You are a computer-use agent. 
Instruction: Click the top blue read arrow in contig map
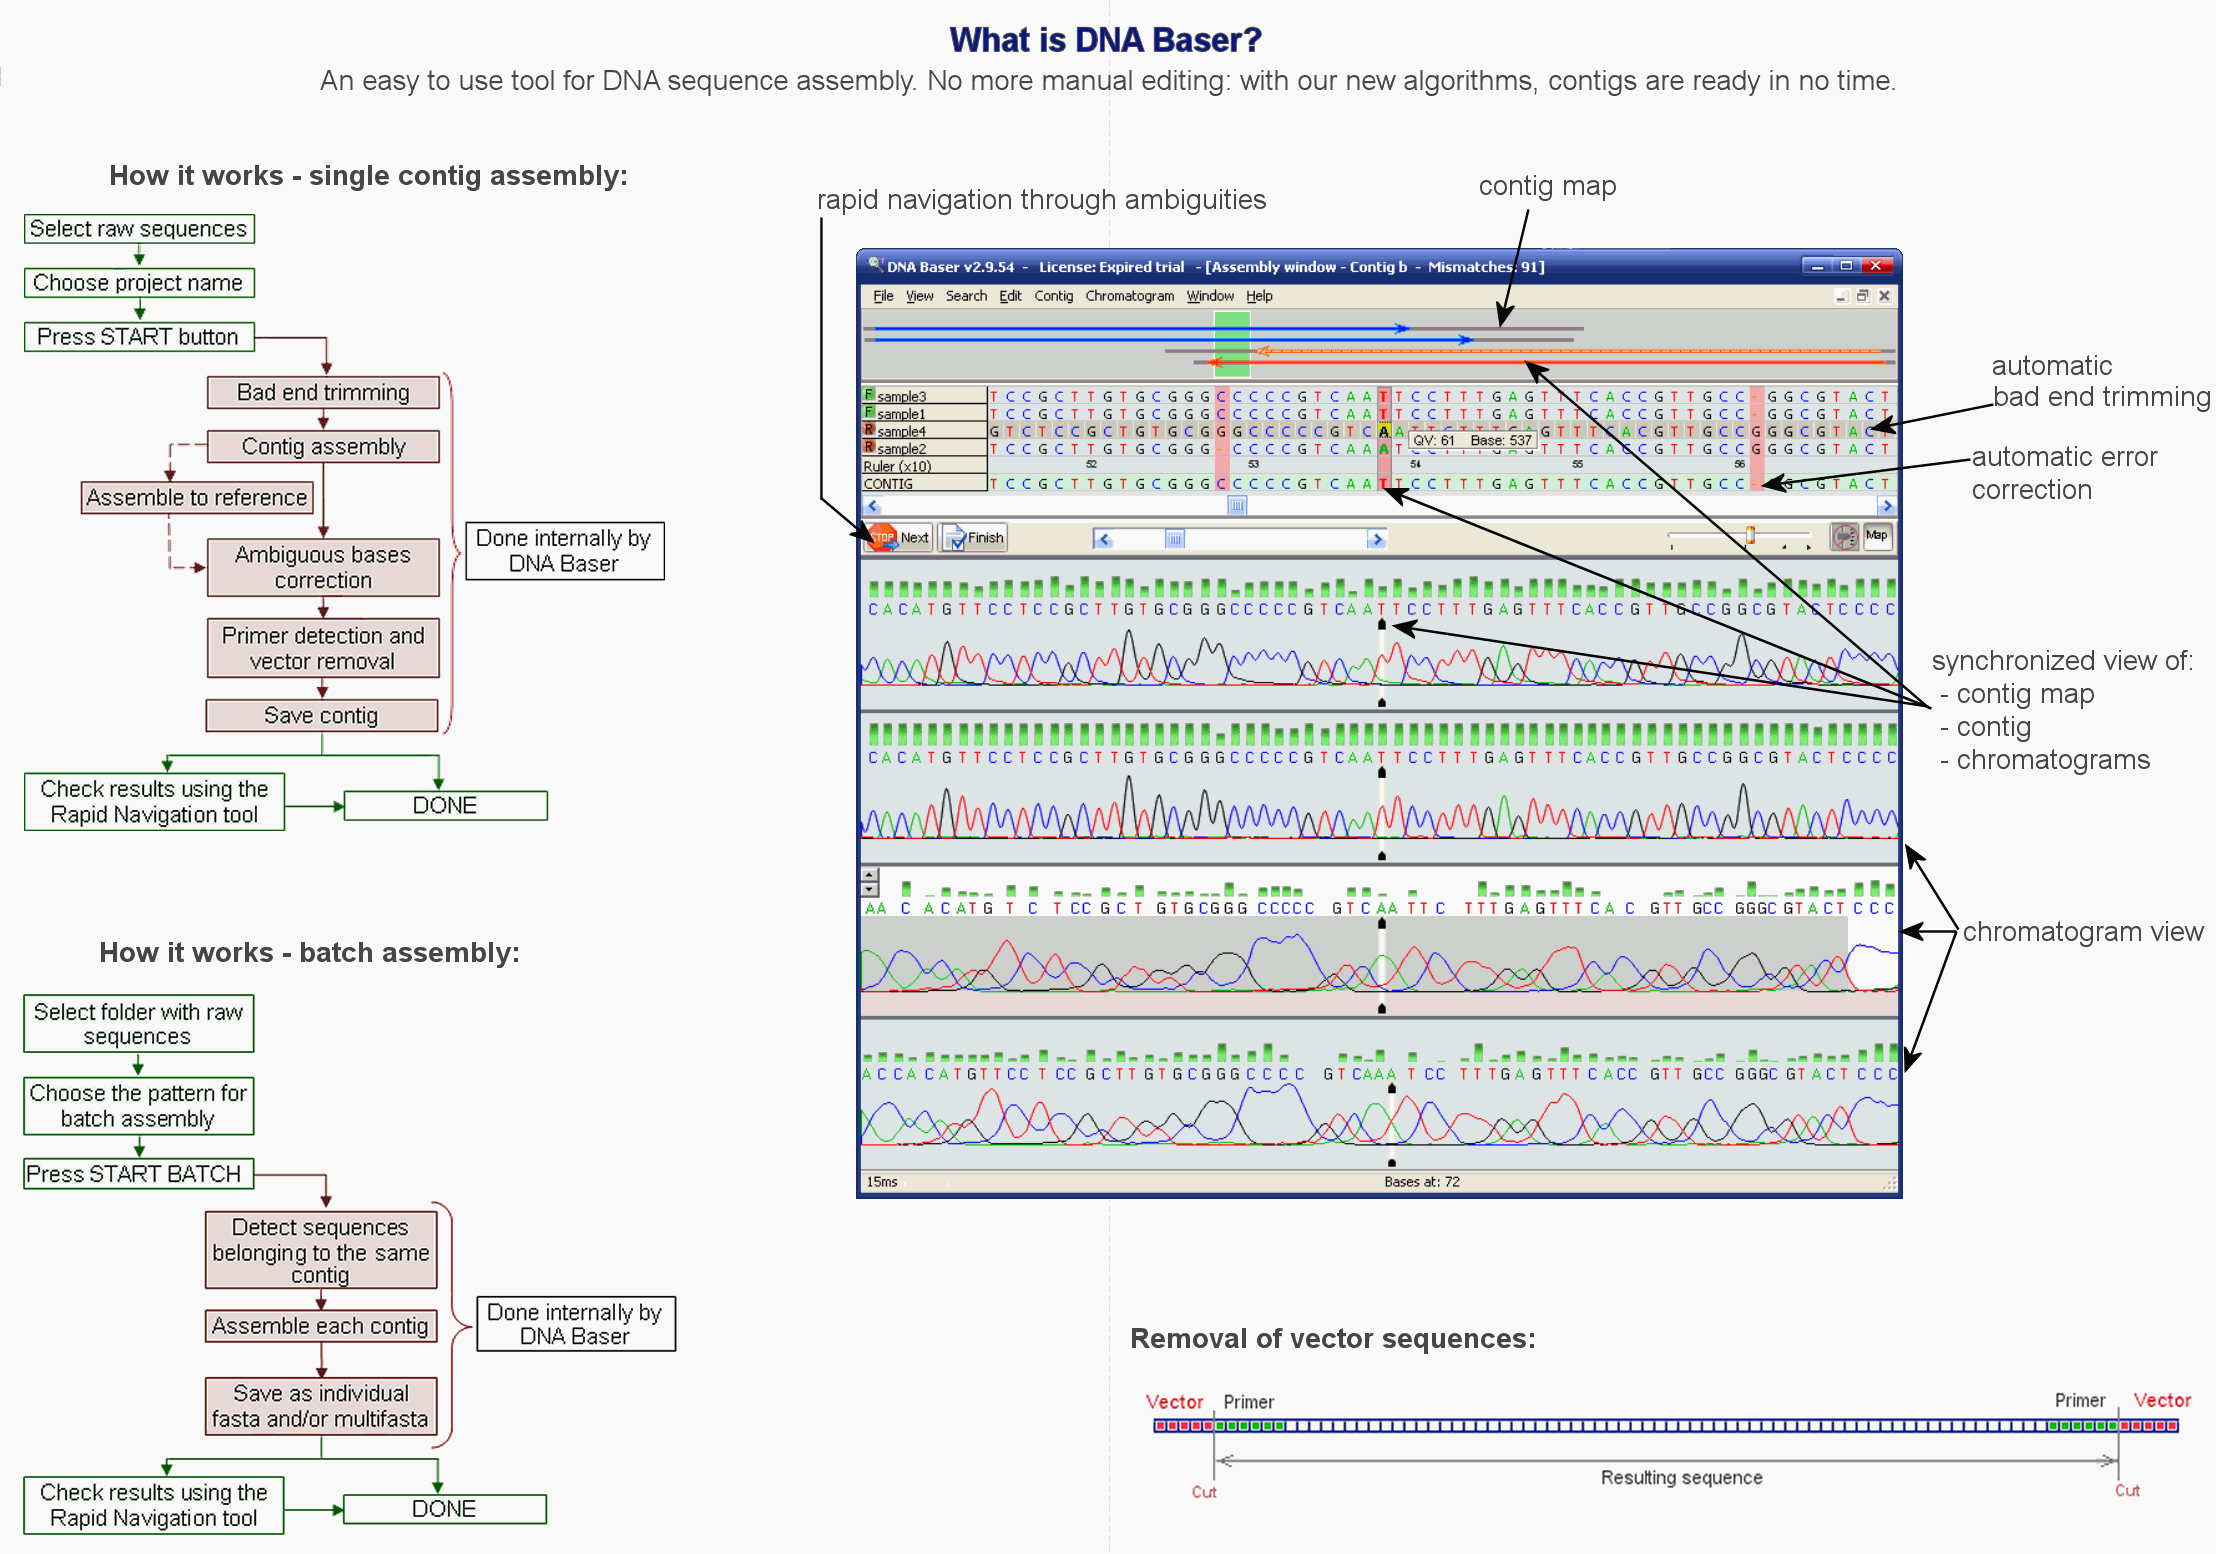pyautogui.click(x=1140, y=328)
